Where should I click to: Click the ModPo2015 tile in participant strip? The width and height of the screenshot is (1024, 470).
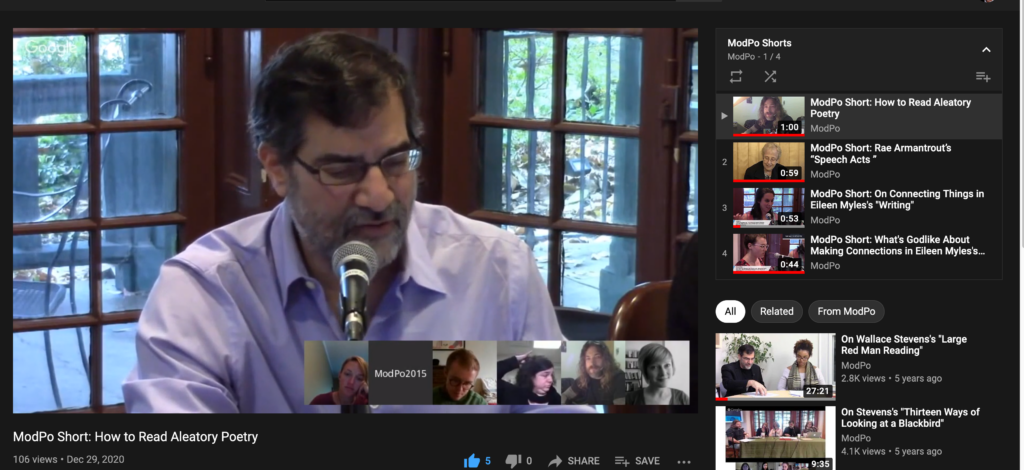(400, 373)
